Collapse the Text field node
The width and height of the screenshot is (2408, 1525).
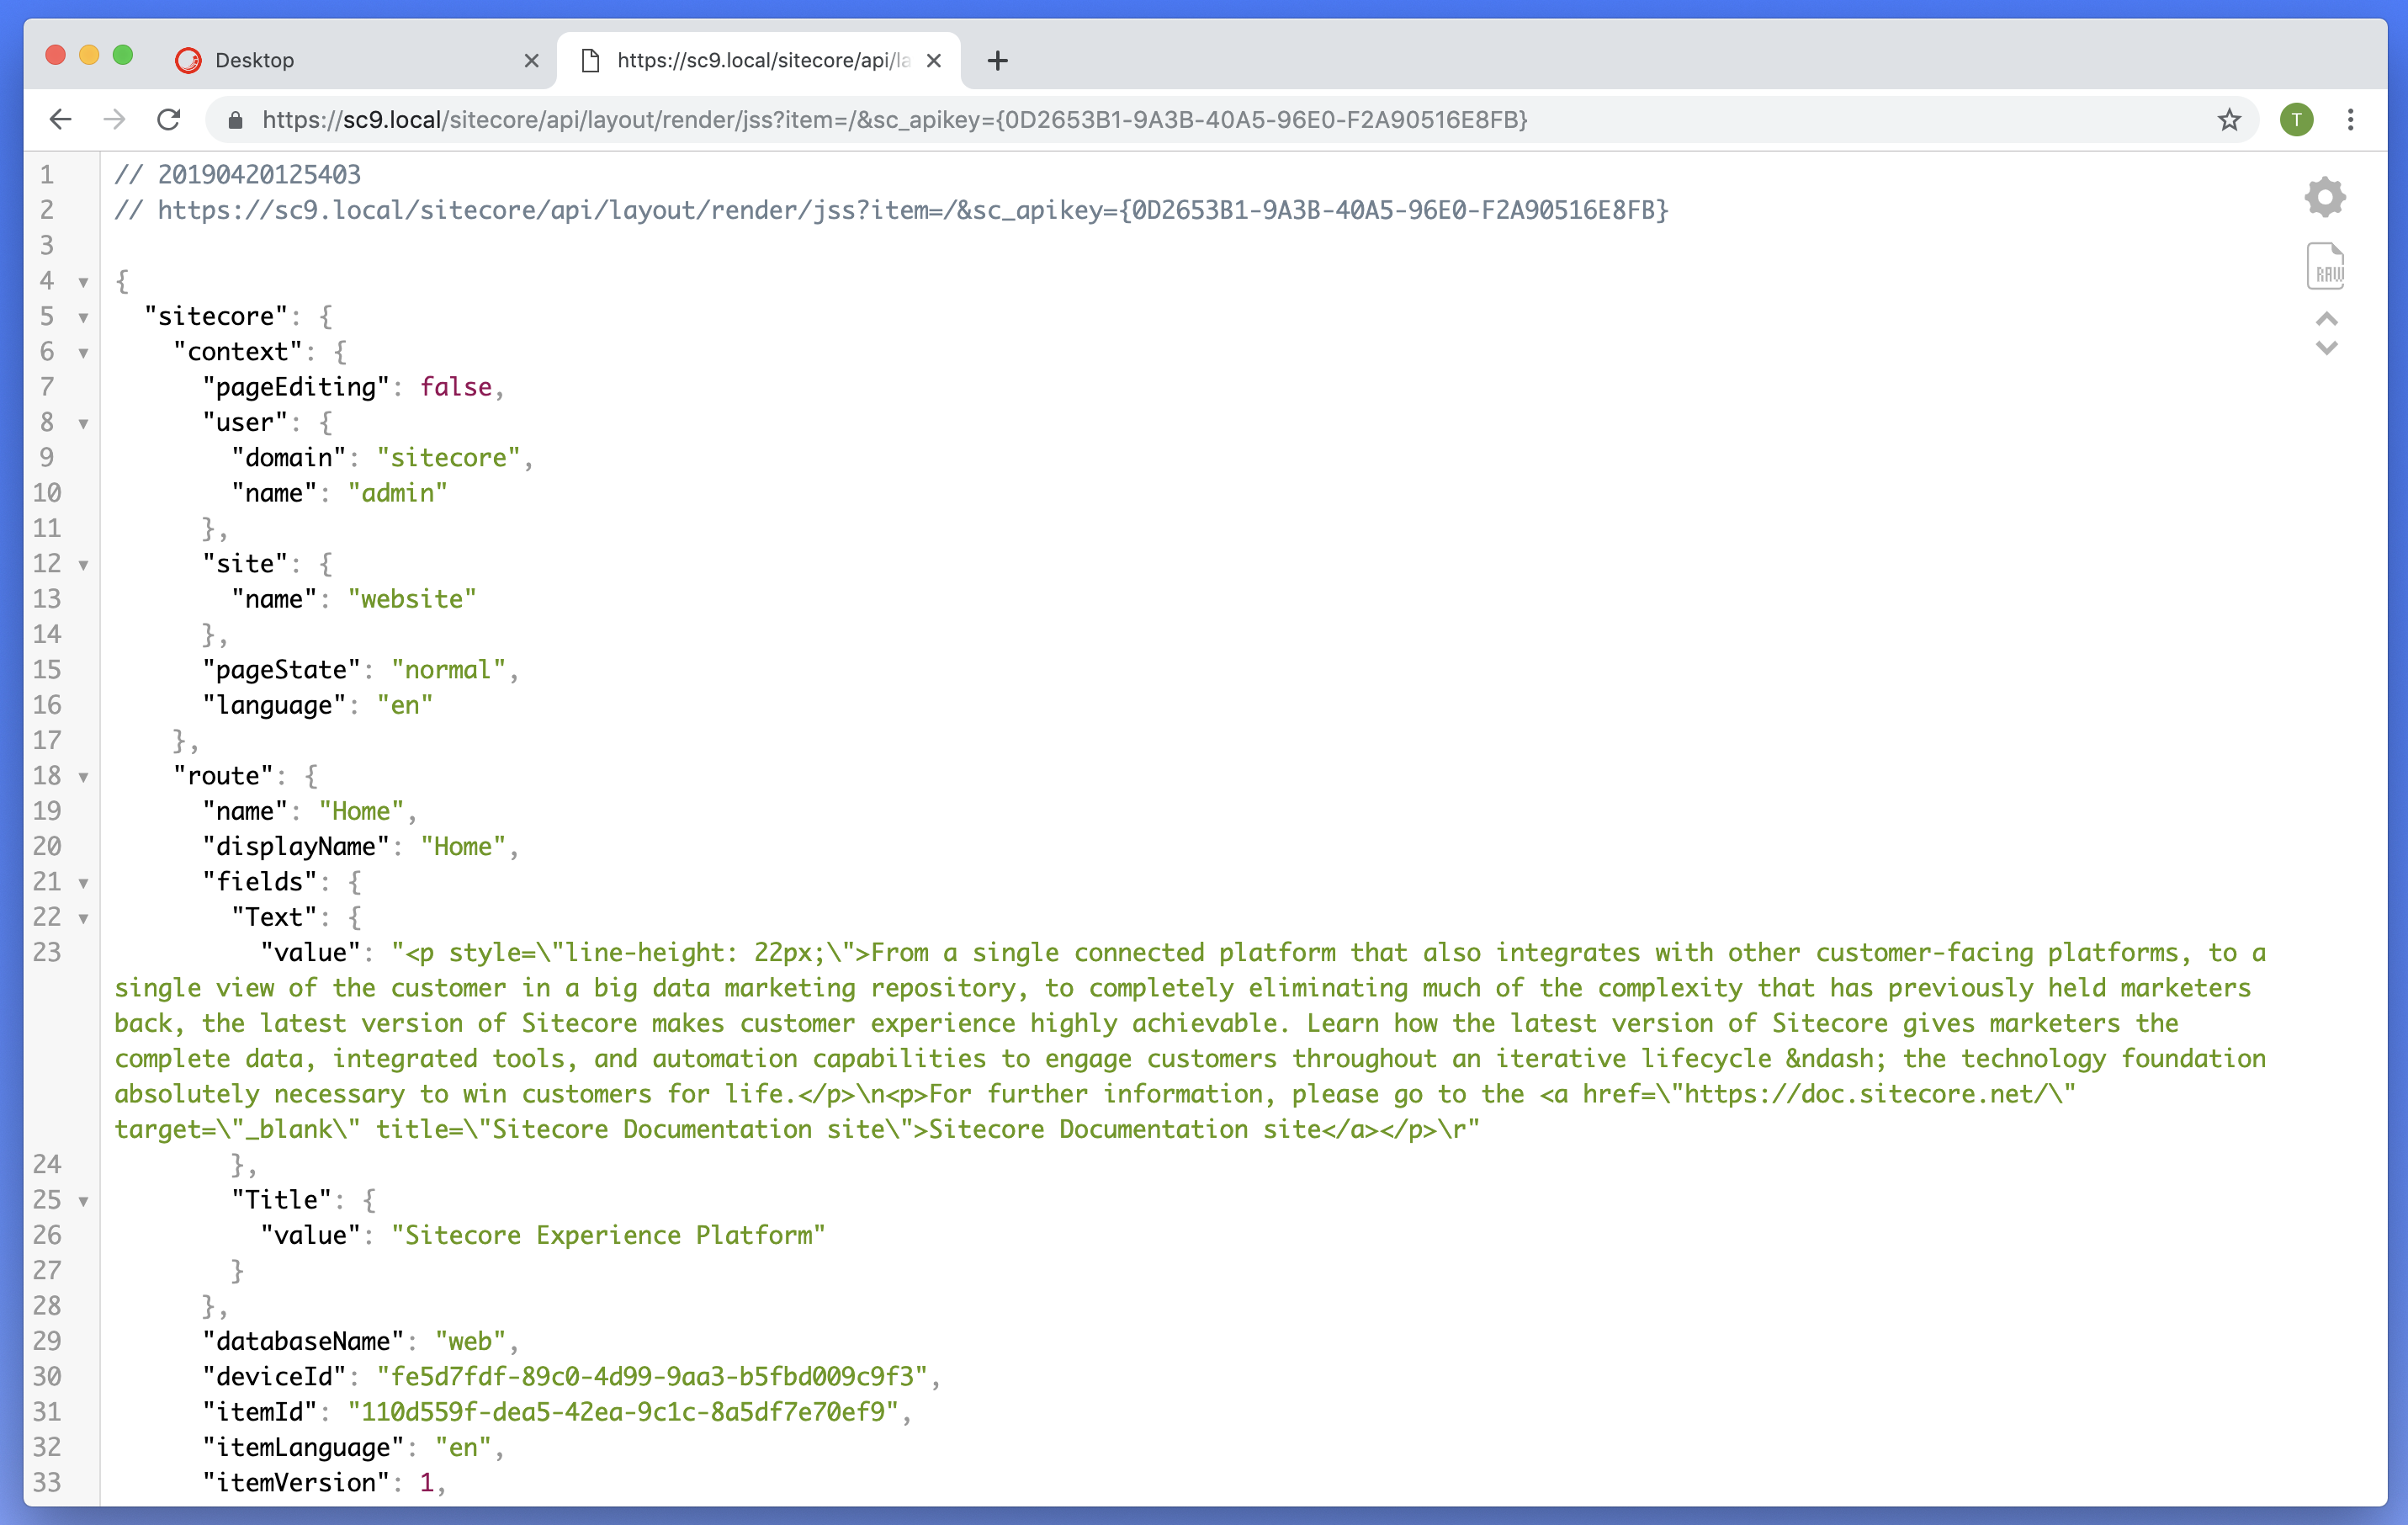83,917
